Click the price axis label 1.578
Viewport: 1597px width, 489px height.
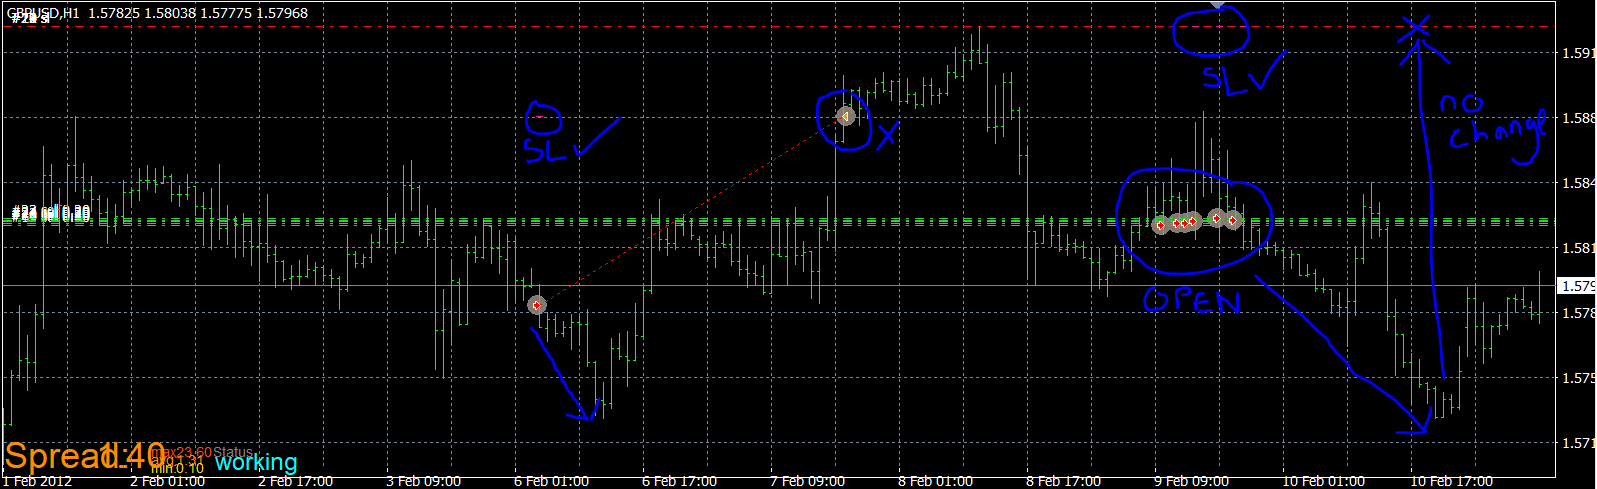pyautogui.click(x=1578, y=313)
